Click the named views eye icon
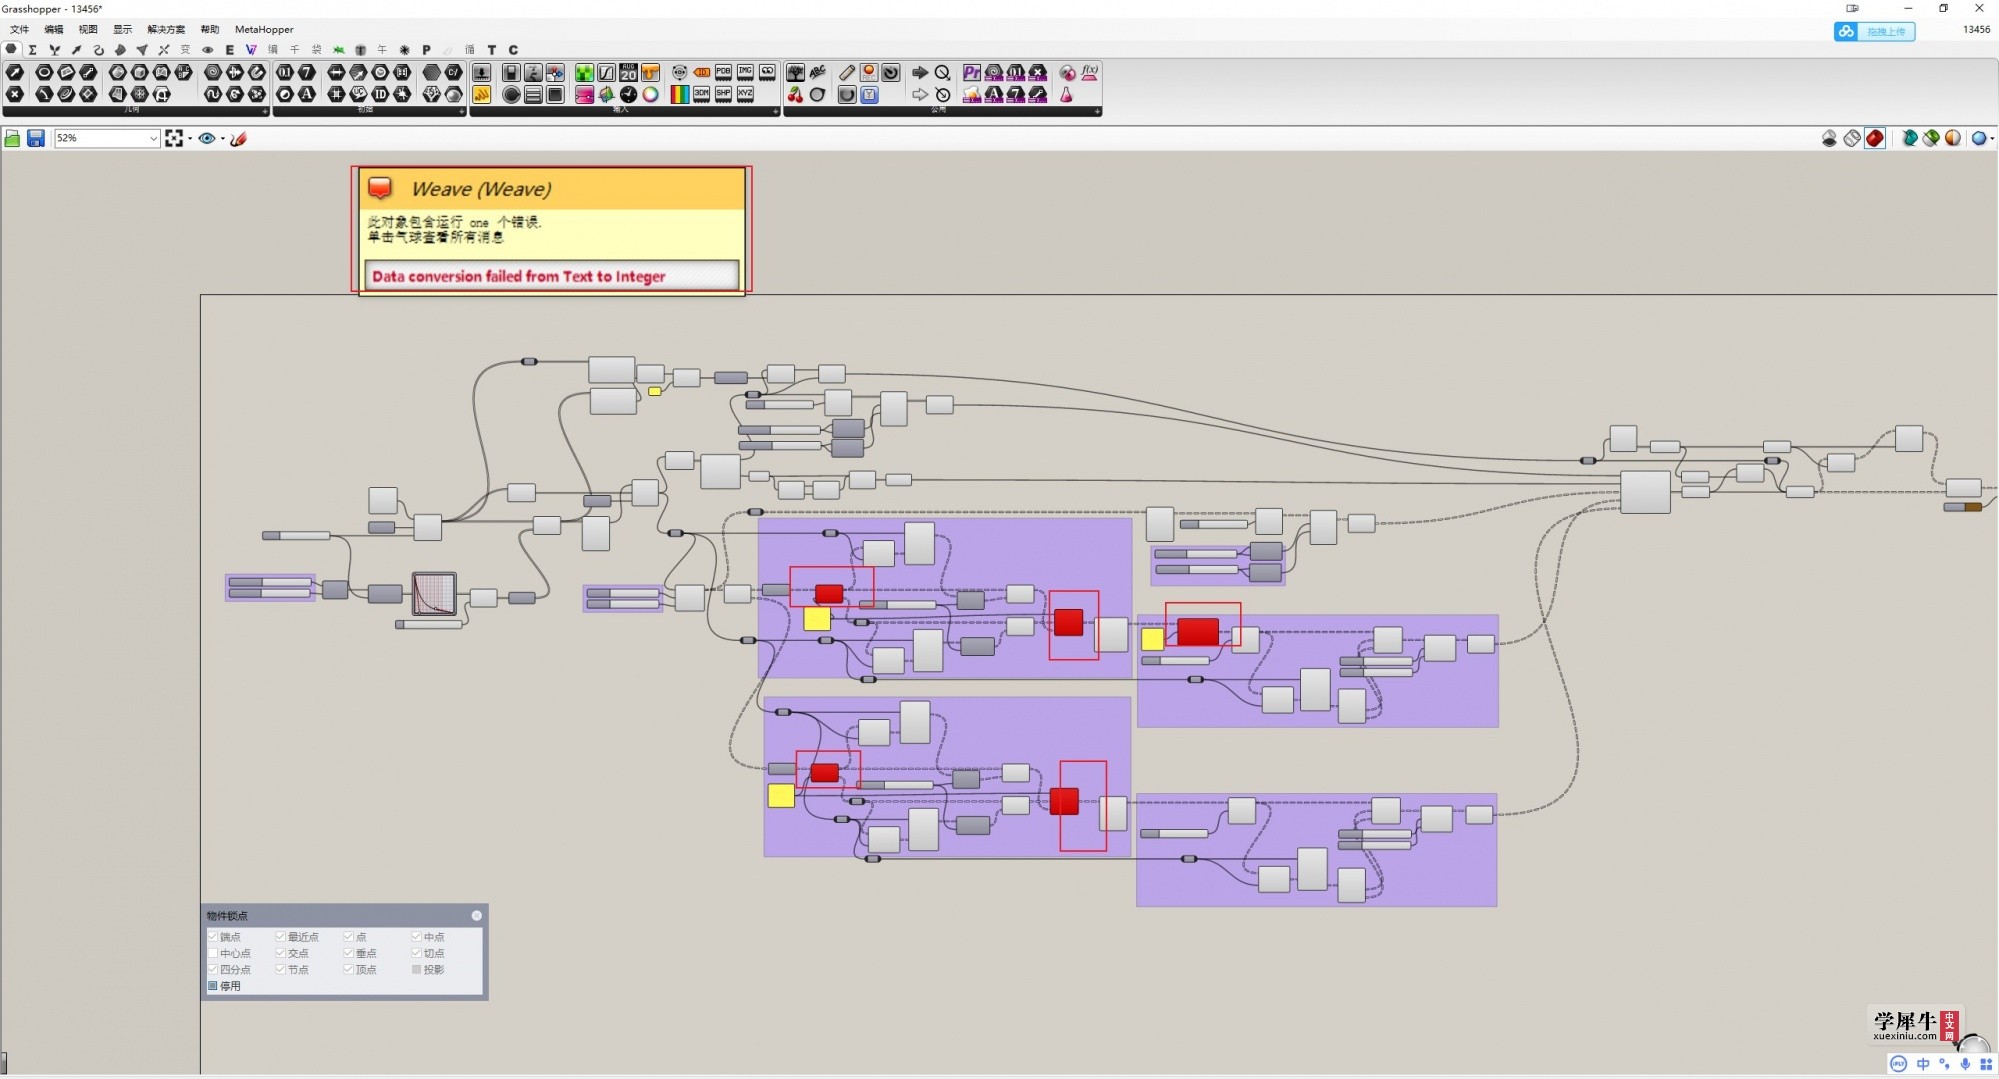Viewport: 1999px width, 1079px height. point(207,138)
